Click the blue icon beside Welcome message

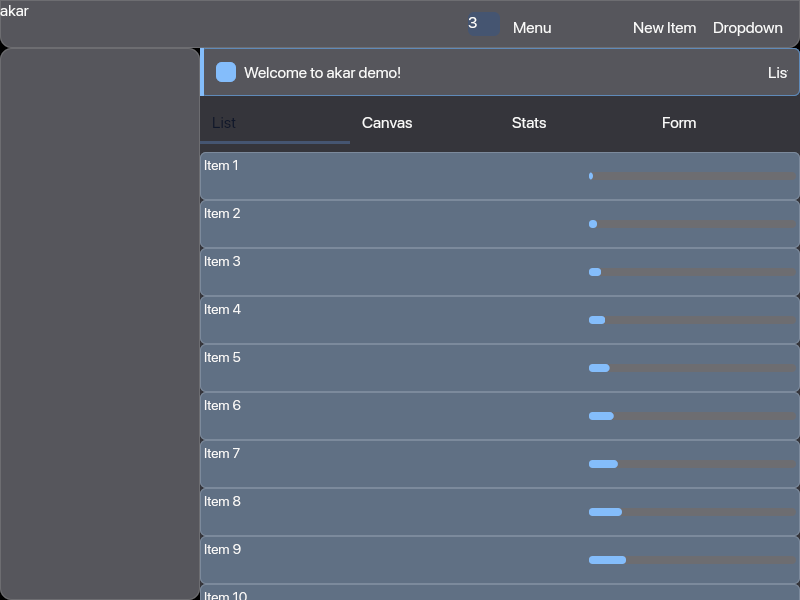tap(226, 72)
